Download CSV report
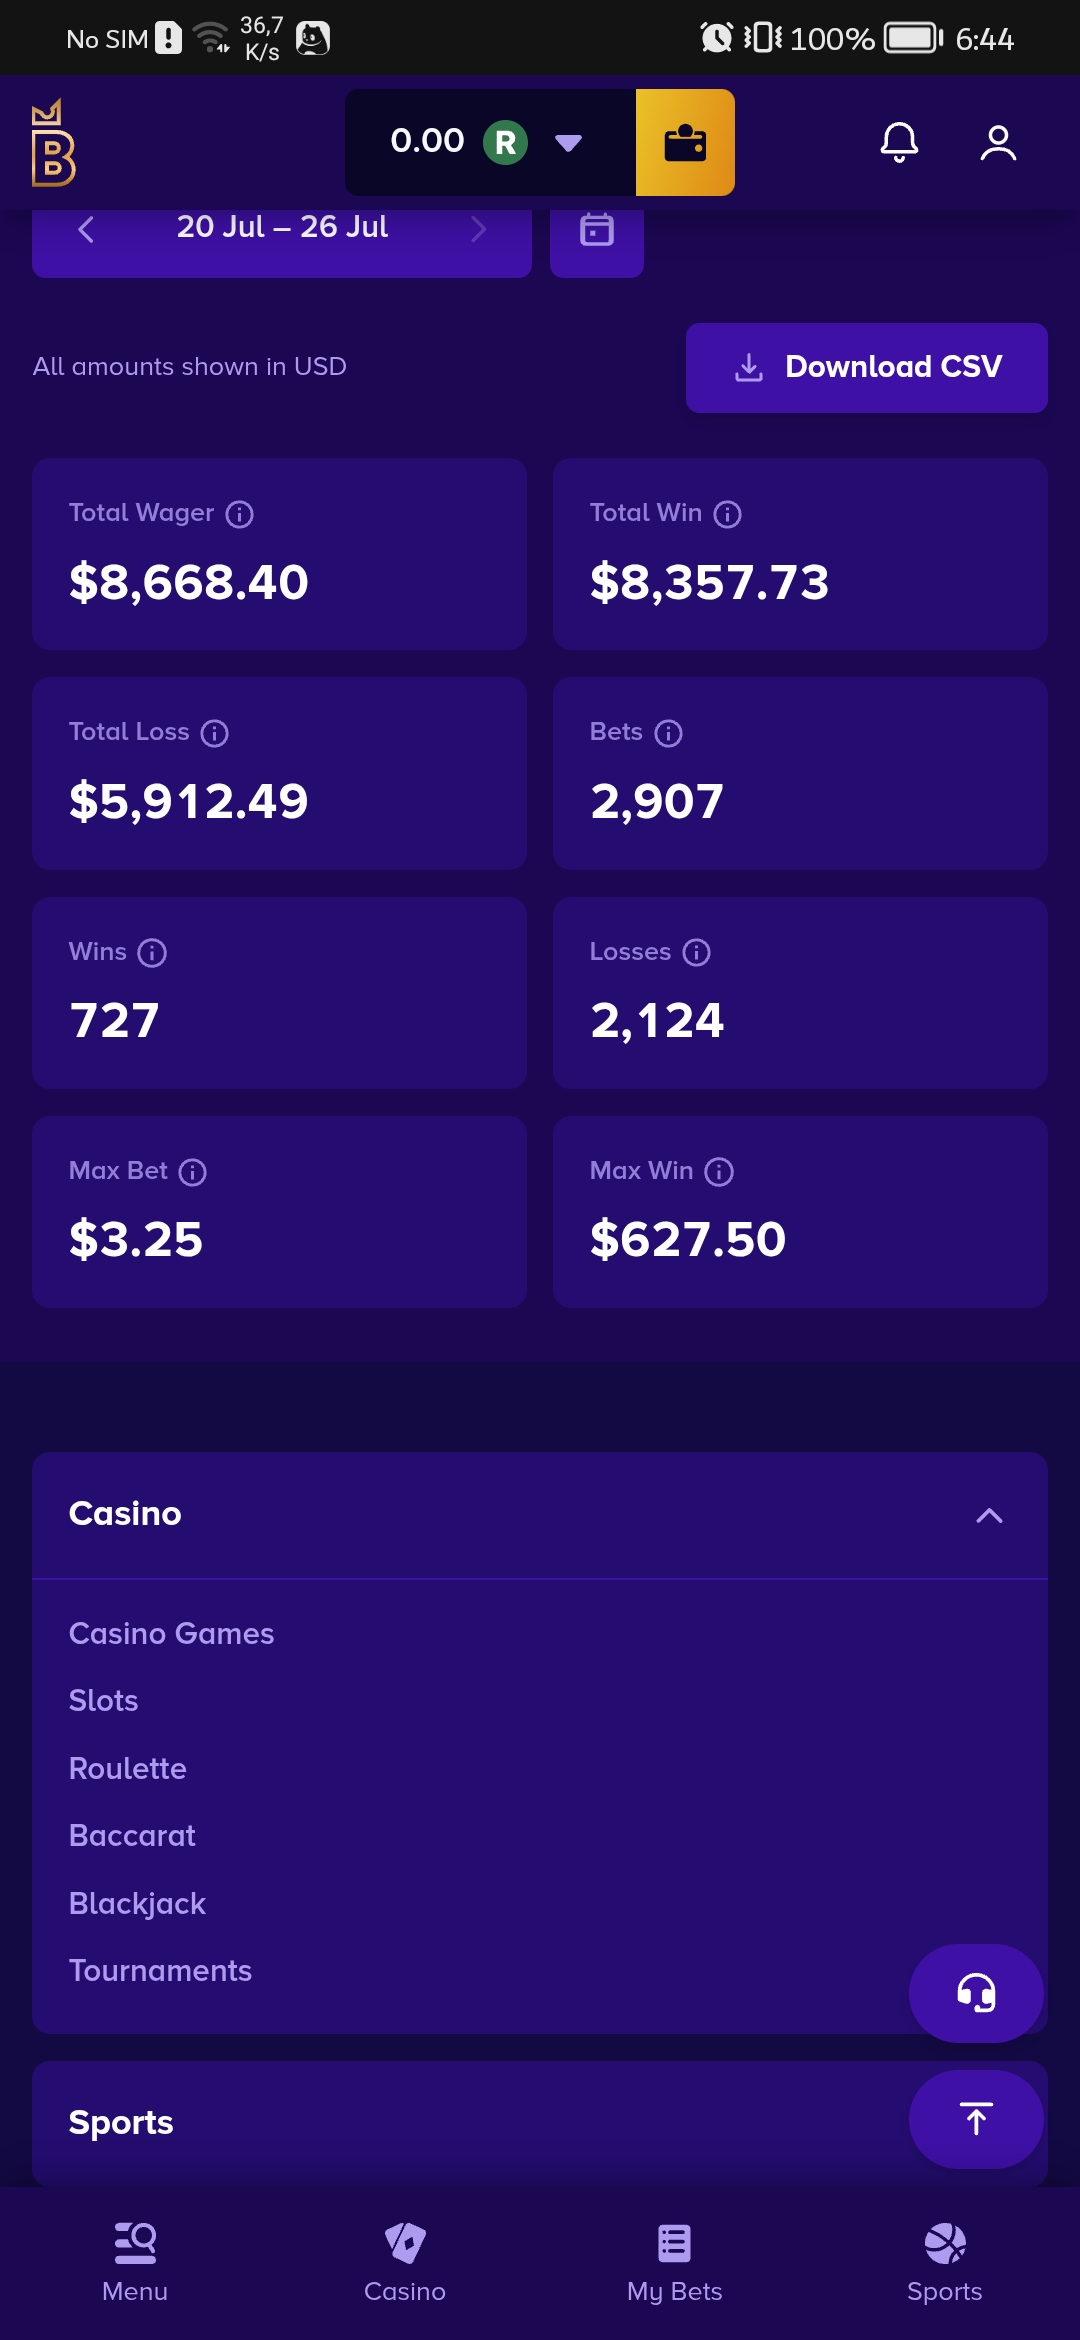The height and width of the screenshot is (2340, 1080). coord(867,367)
